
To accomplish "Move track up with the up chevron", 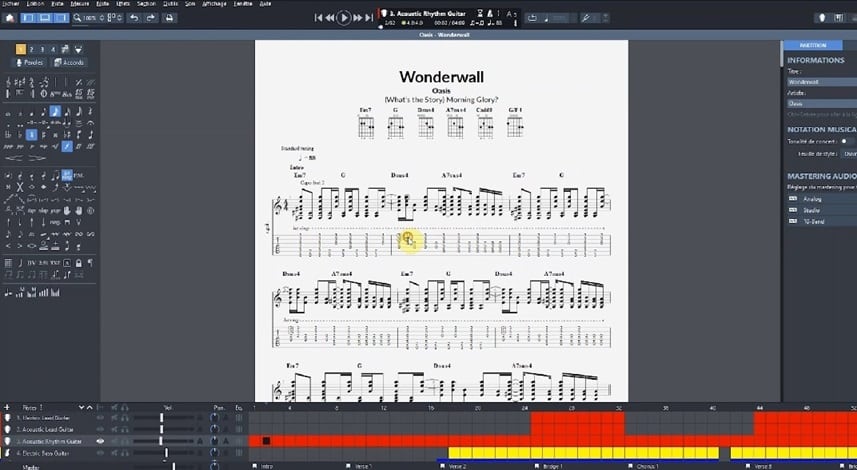I will tap(90, 407).
